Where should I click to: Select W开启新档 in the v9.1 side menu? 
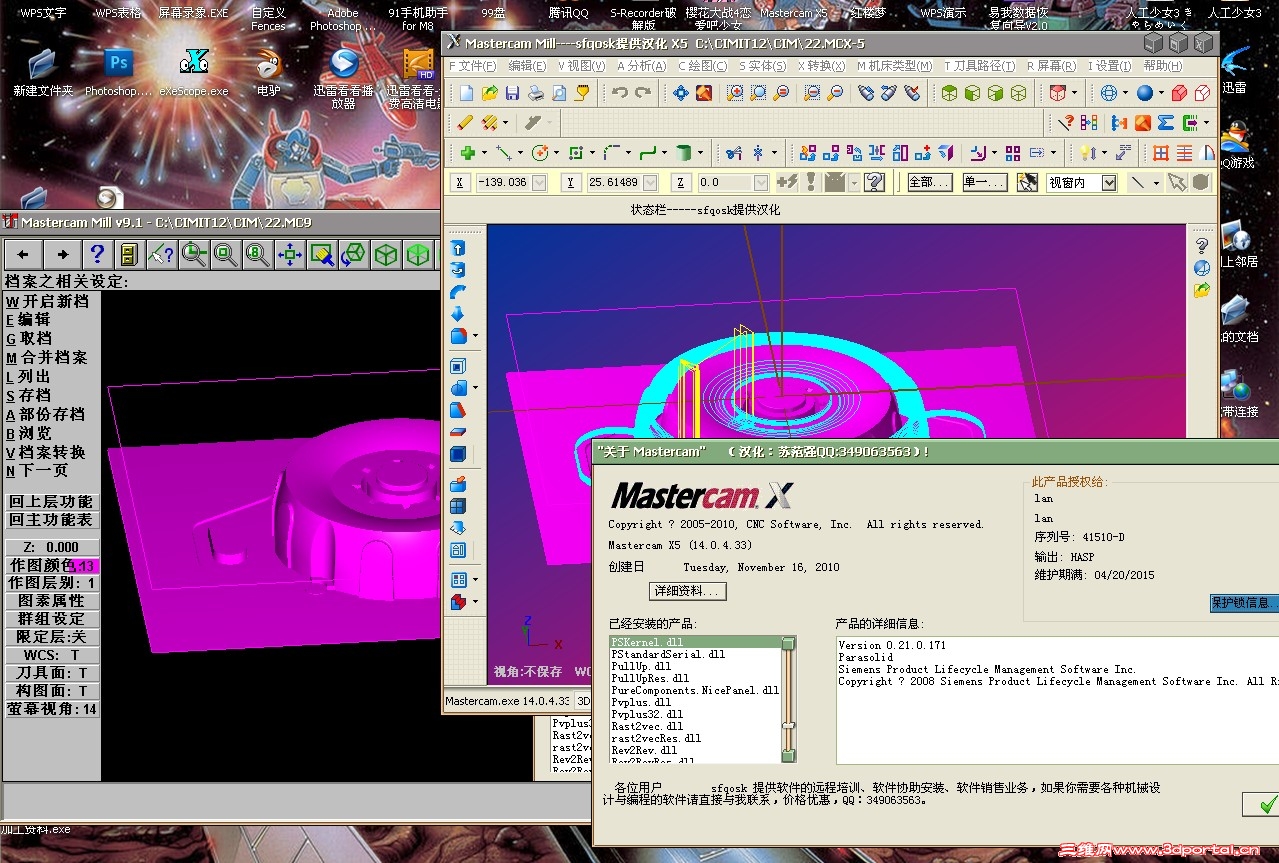click(x=48, y=301)
